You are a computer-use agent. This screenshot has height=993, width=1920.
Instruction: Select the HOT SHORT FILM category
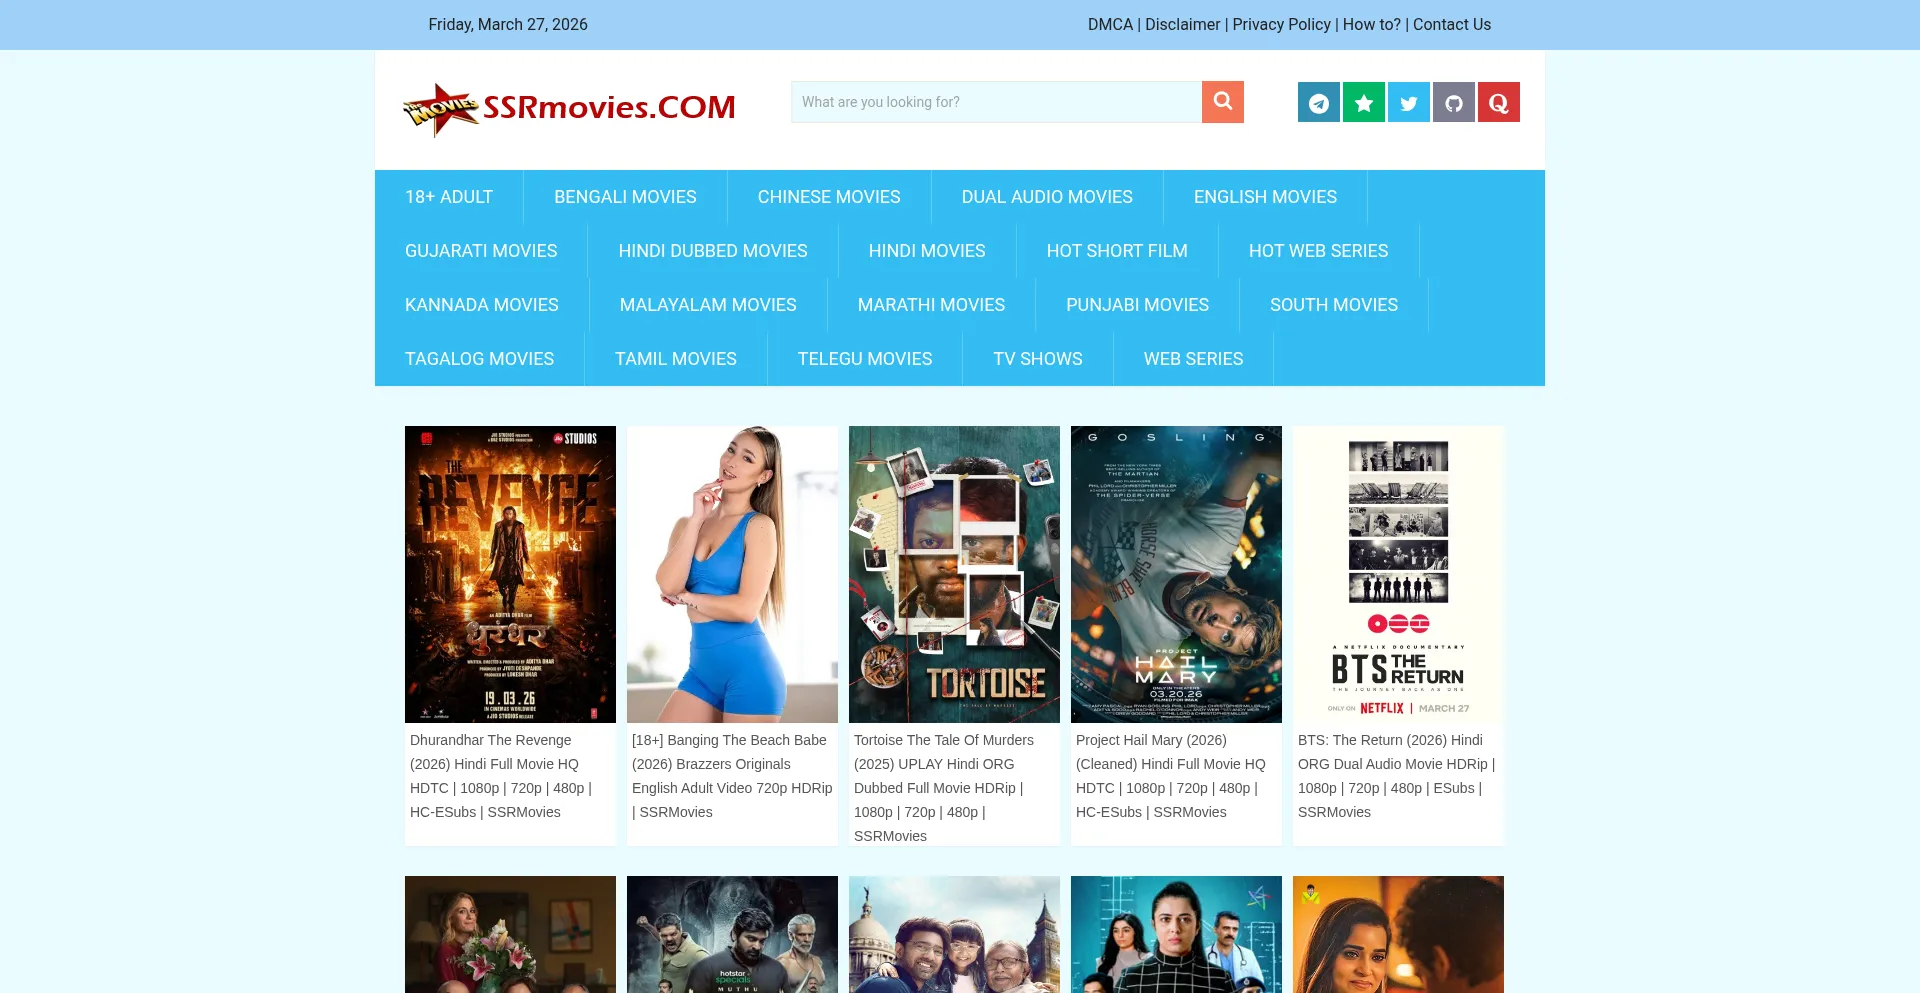[1117, 251]
